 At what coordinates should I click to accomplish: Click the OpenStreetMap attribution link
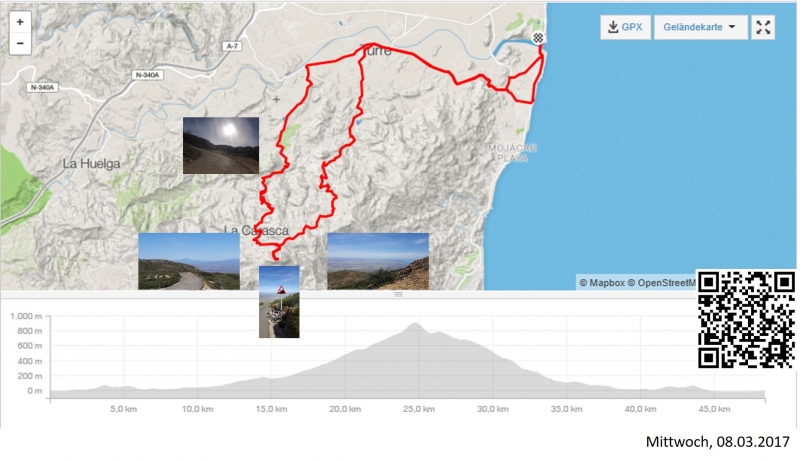pyautogui.click(x=662, y=283)
